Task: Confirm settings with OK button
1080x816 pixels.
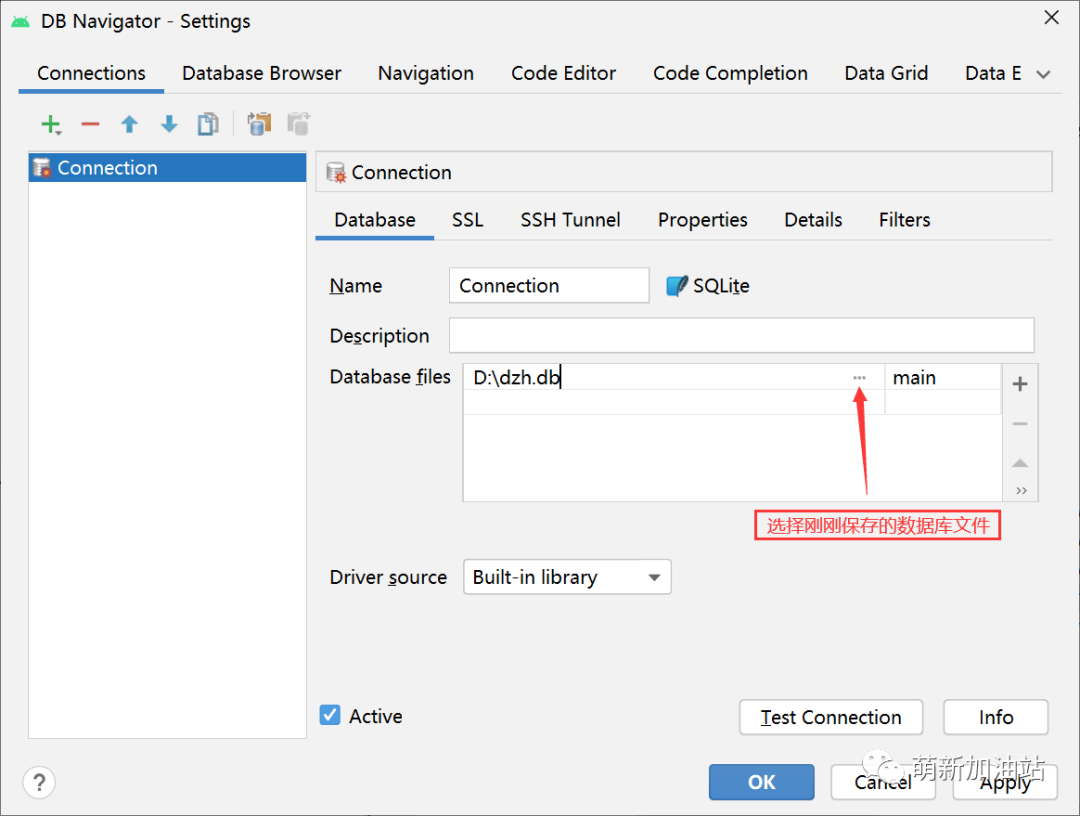Action: [x=762, y=782]
